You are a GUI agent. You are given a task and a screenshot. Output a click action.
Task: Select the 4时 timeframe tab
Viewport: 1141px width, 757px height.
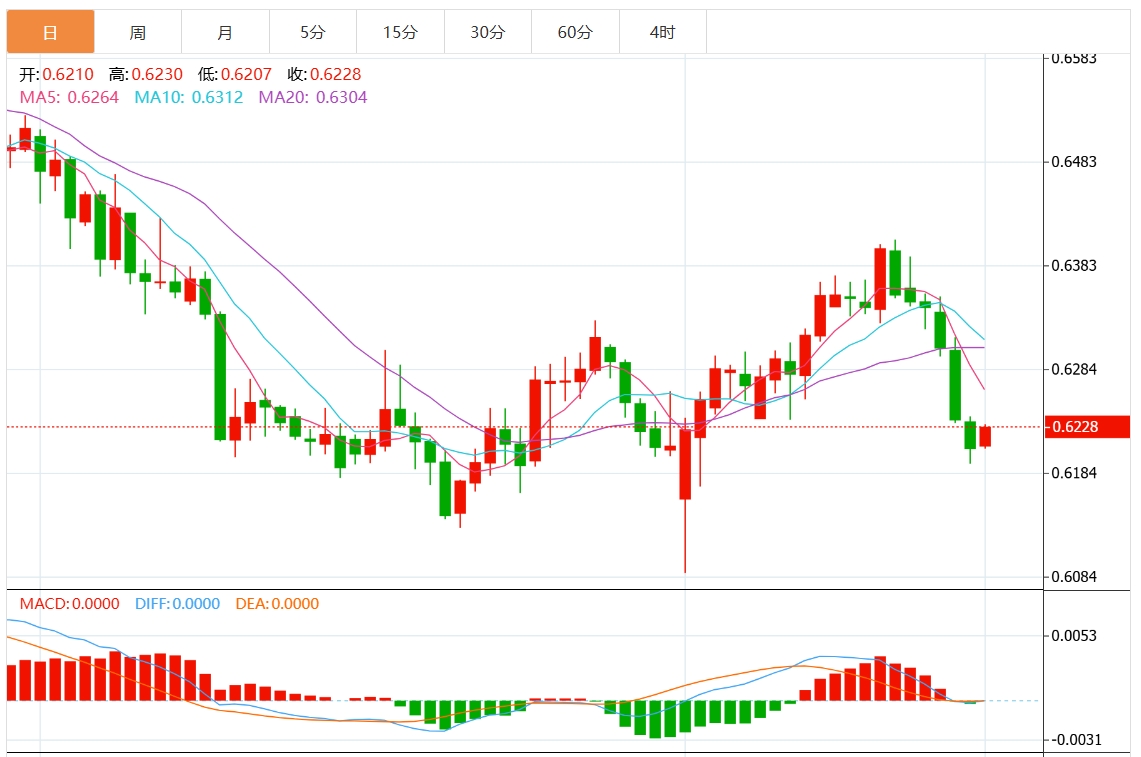(663, 32)
